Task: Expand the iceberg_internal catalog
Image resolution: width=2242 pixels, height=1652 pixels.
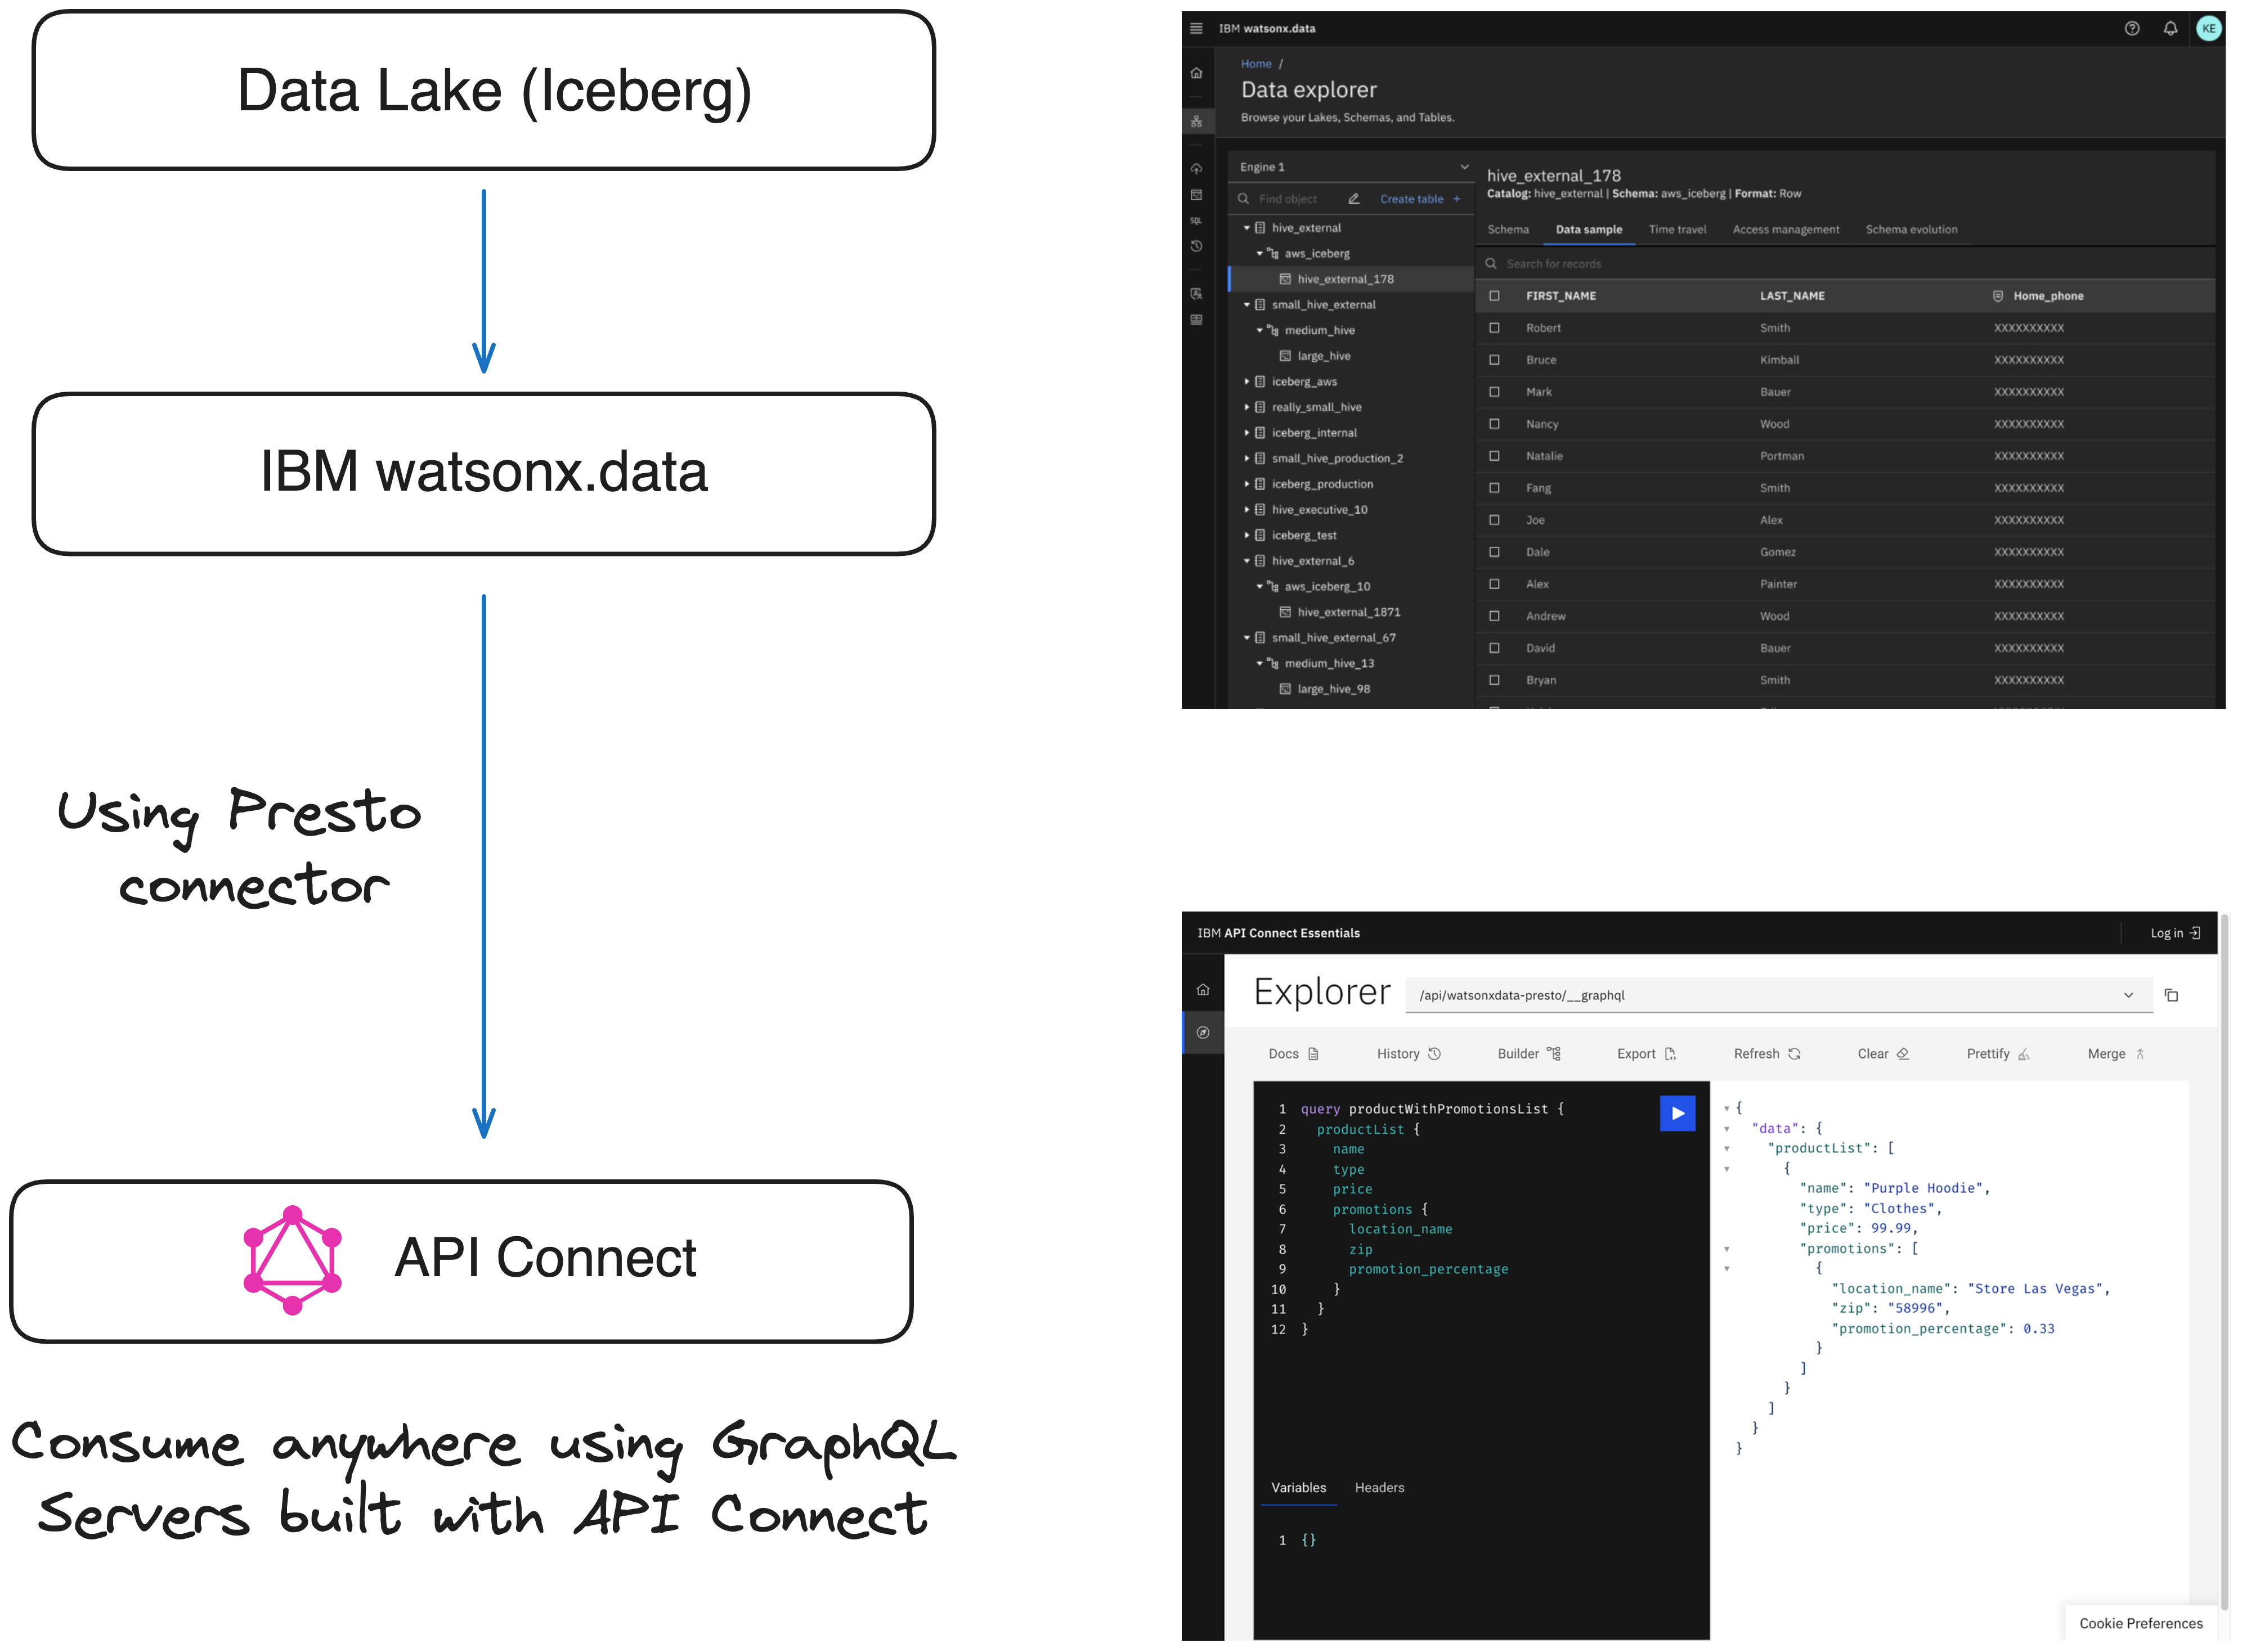Action: tap(1246, 433)
